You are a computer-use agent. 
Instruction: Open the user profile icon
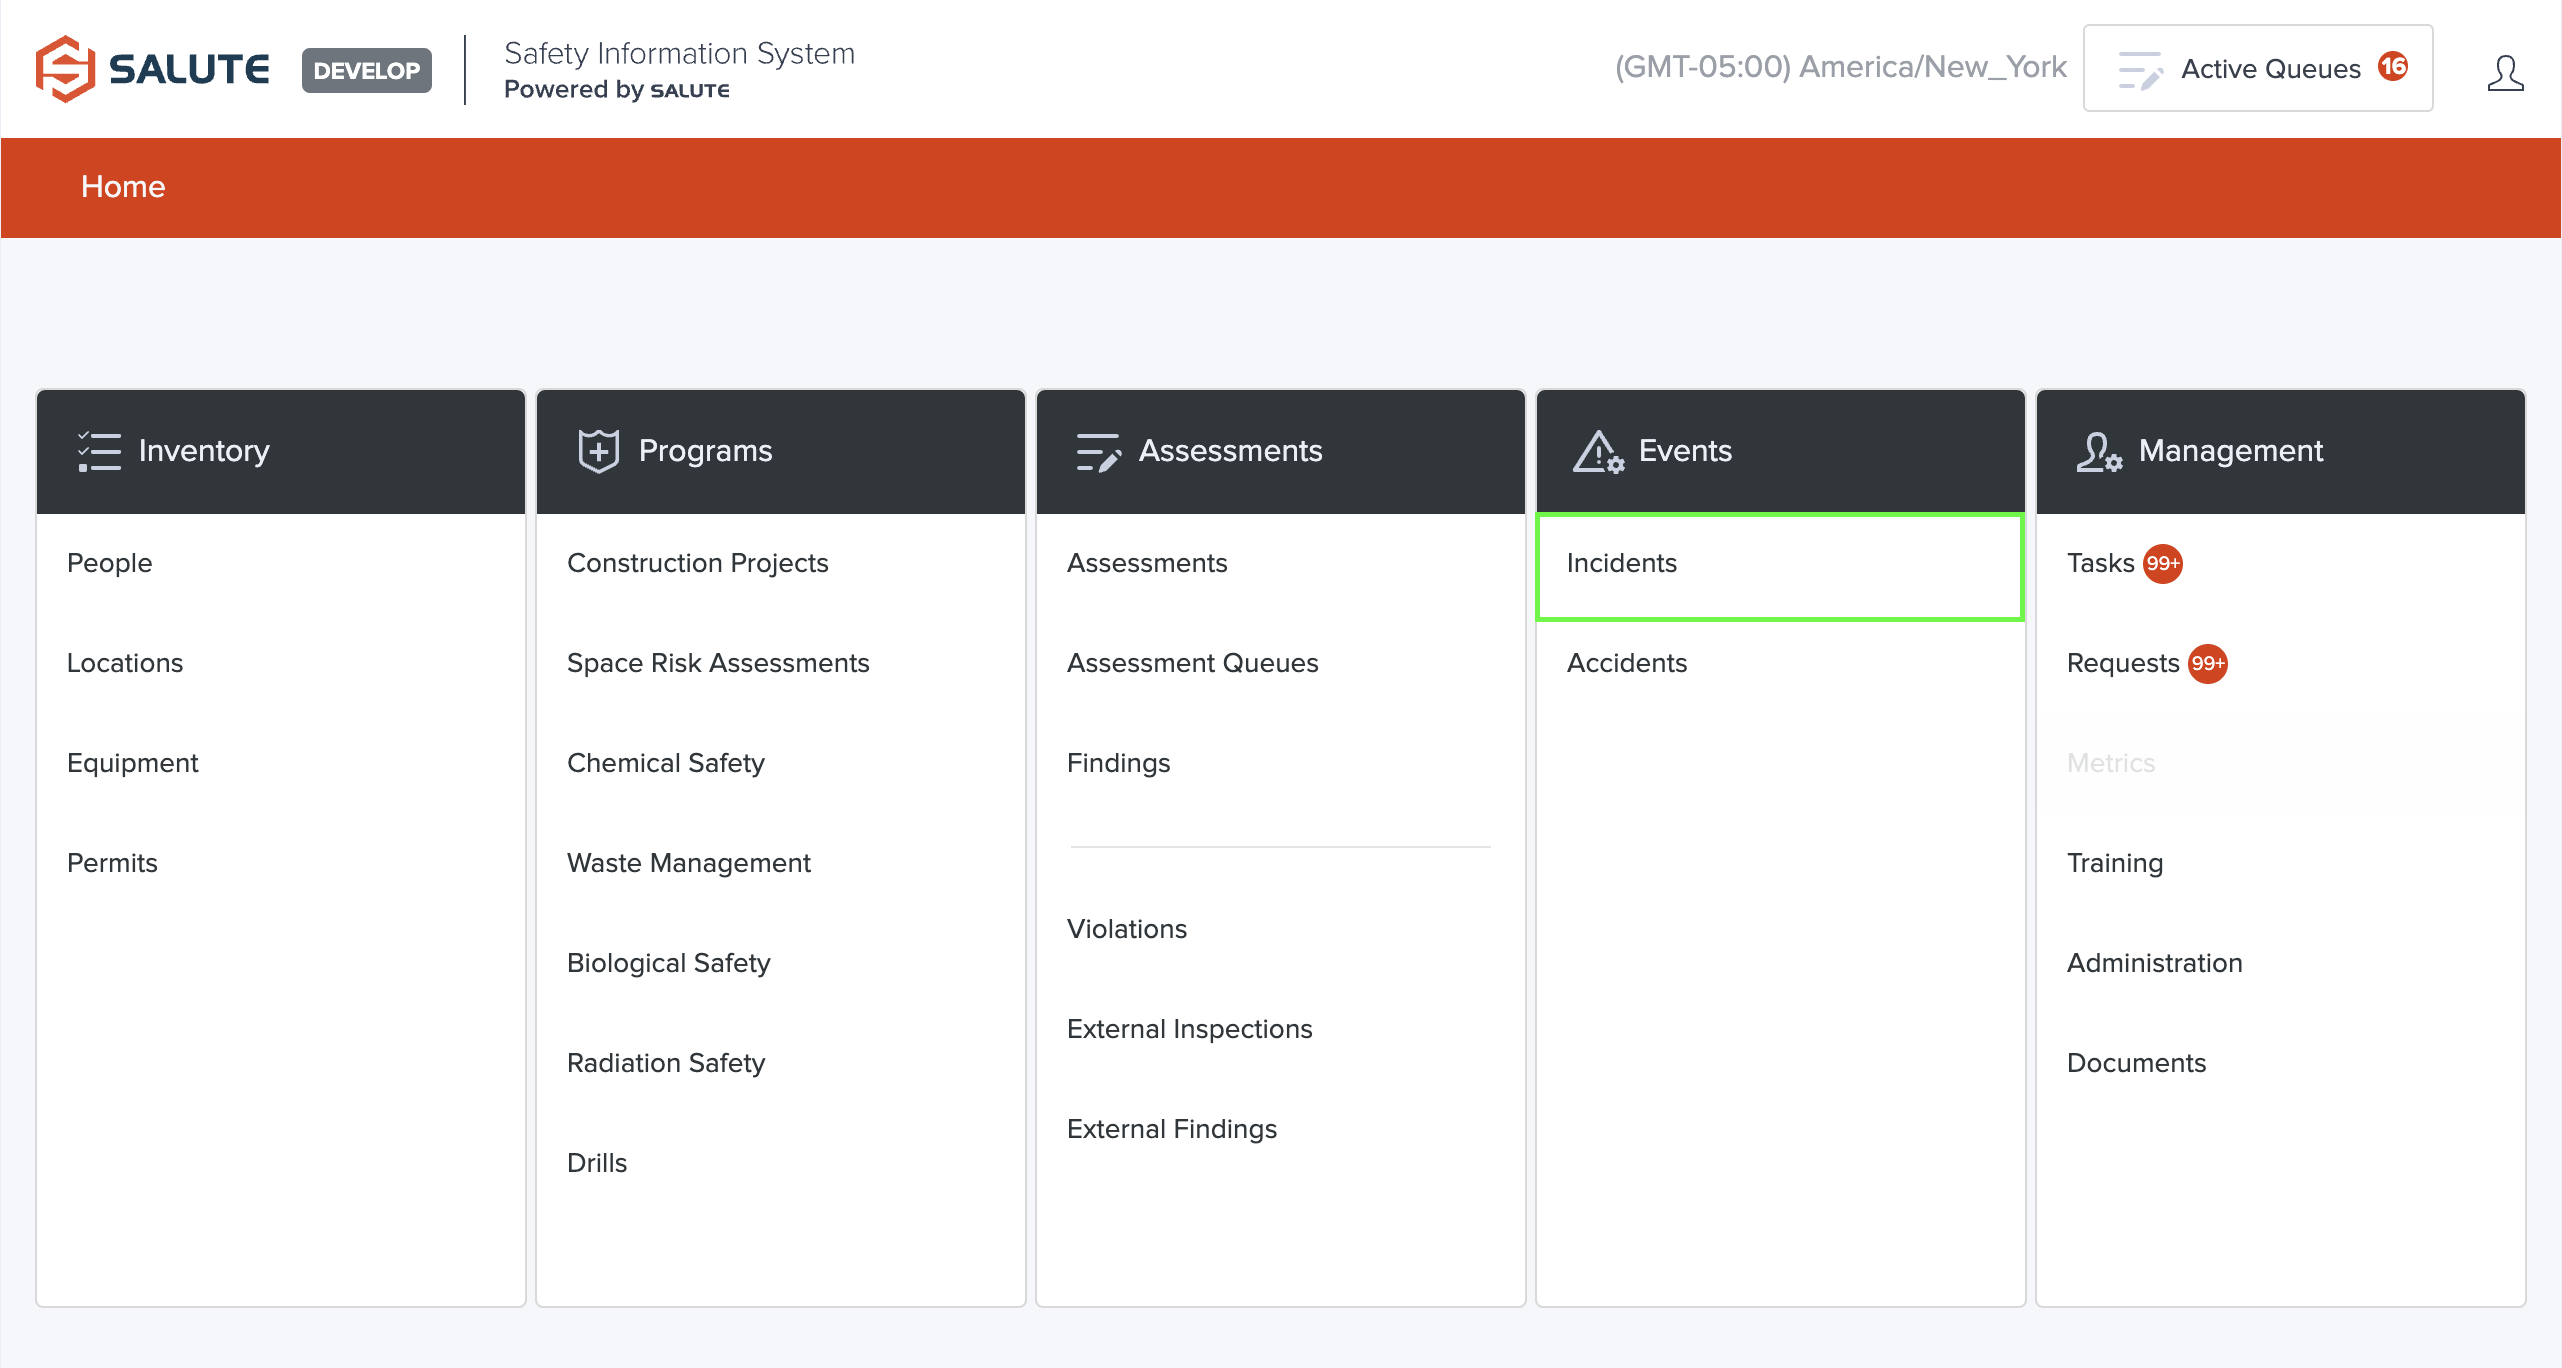click(2505, 72)
